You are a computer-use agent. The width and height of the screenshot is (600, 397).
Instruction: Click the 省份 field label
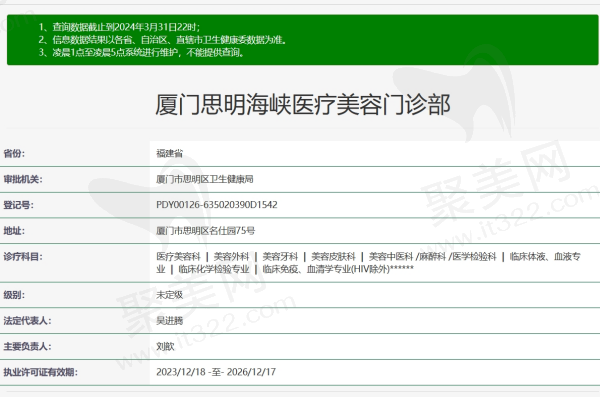point(14,154)
